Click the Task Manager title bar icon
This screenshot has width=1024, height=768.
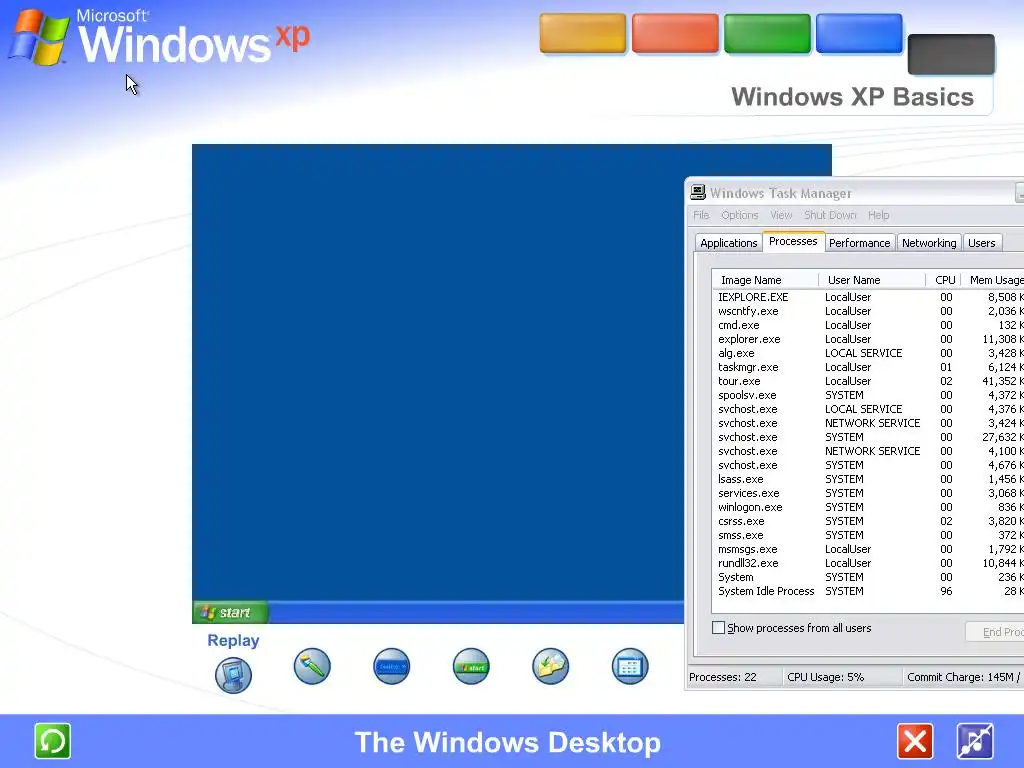tap(698, 192)
